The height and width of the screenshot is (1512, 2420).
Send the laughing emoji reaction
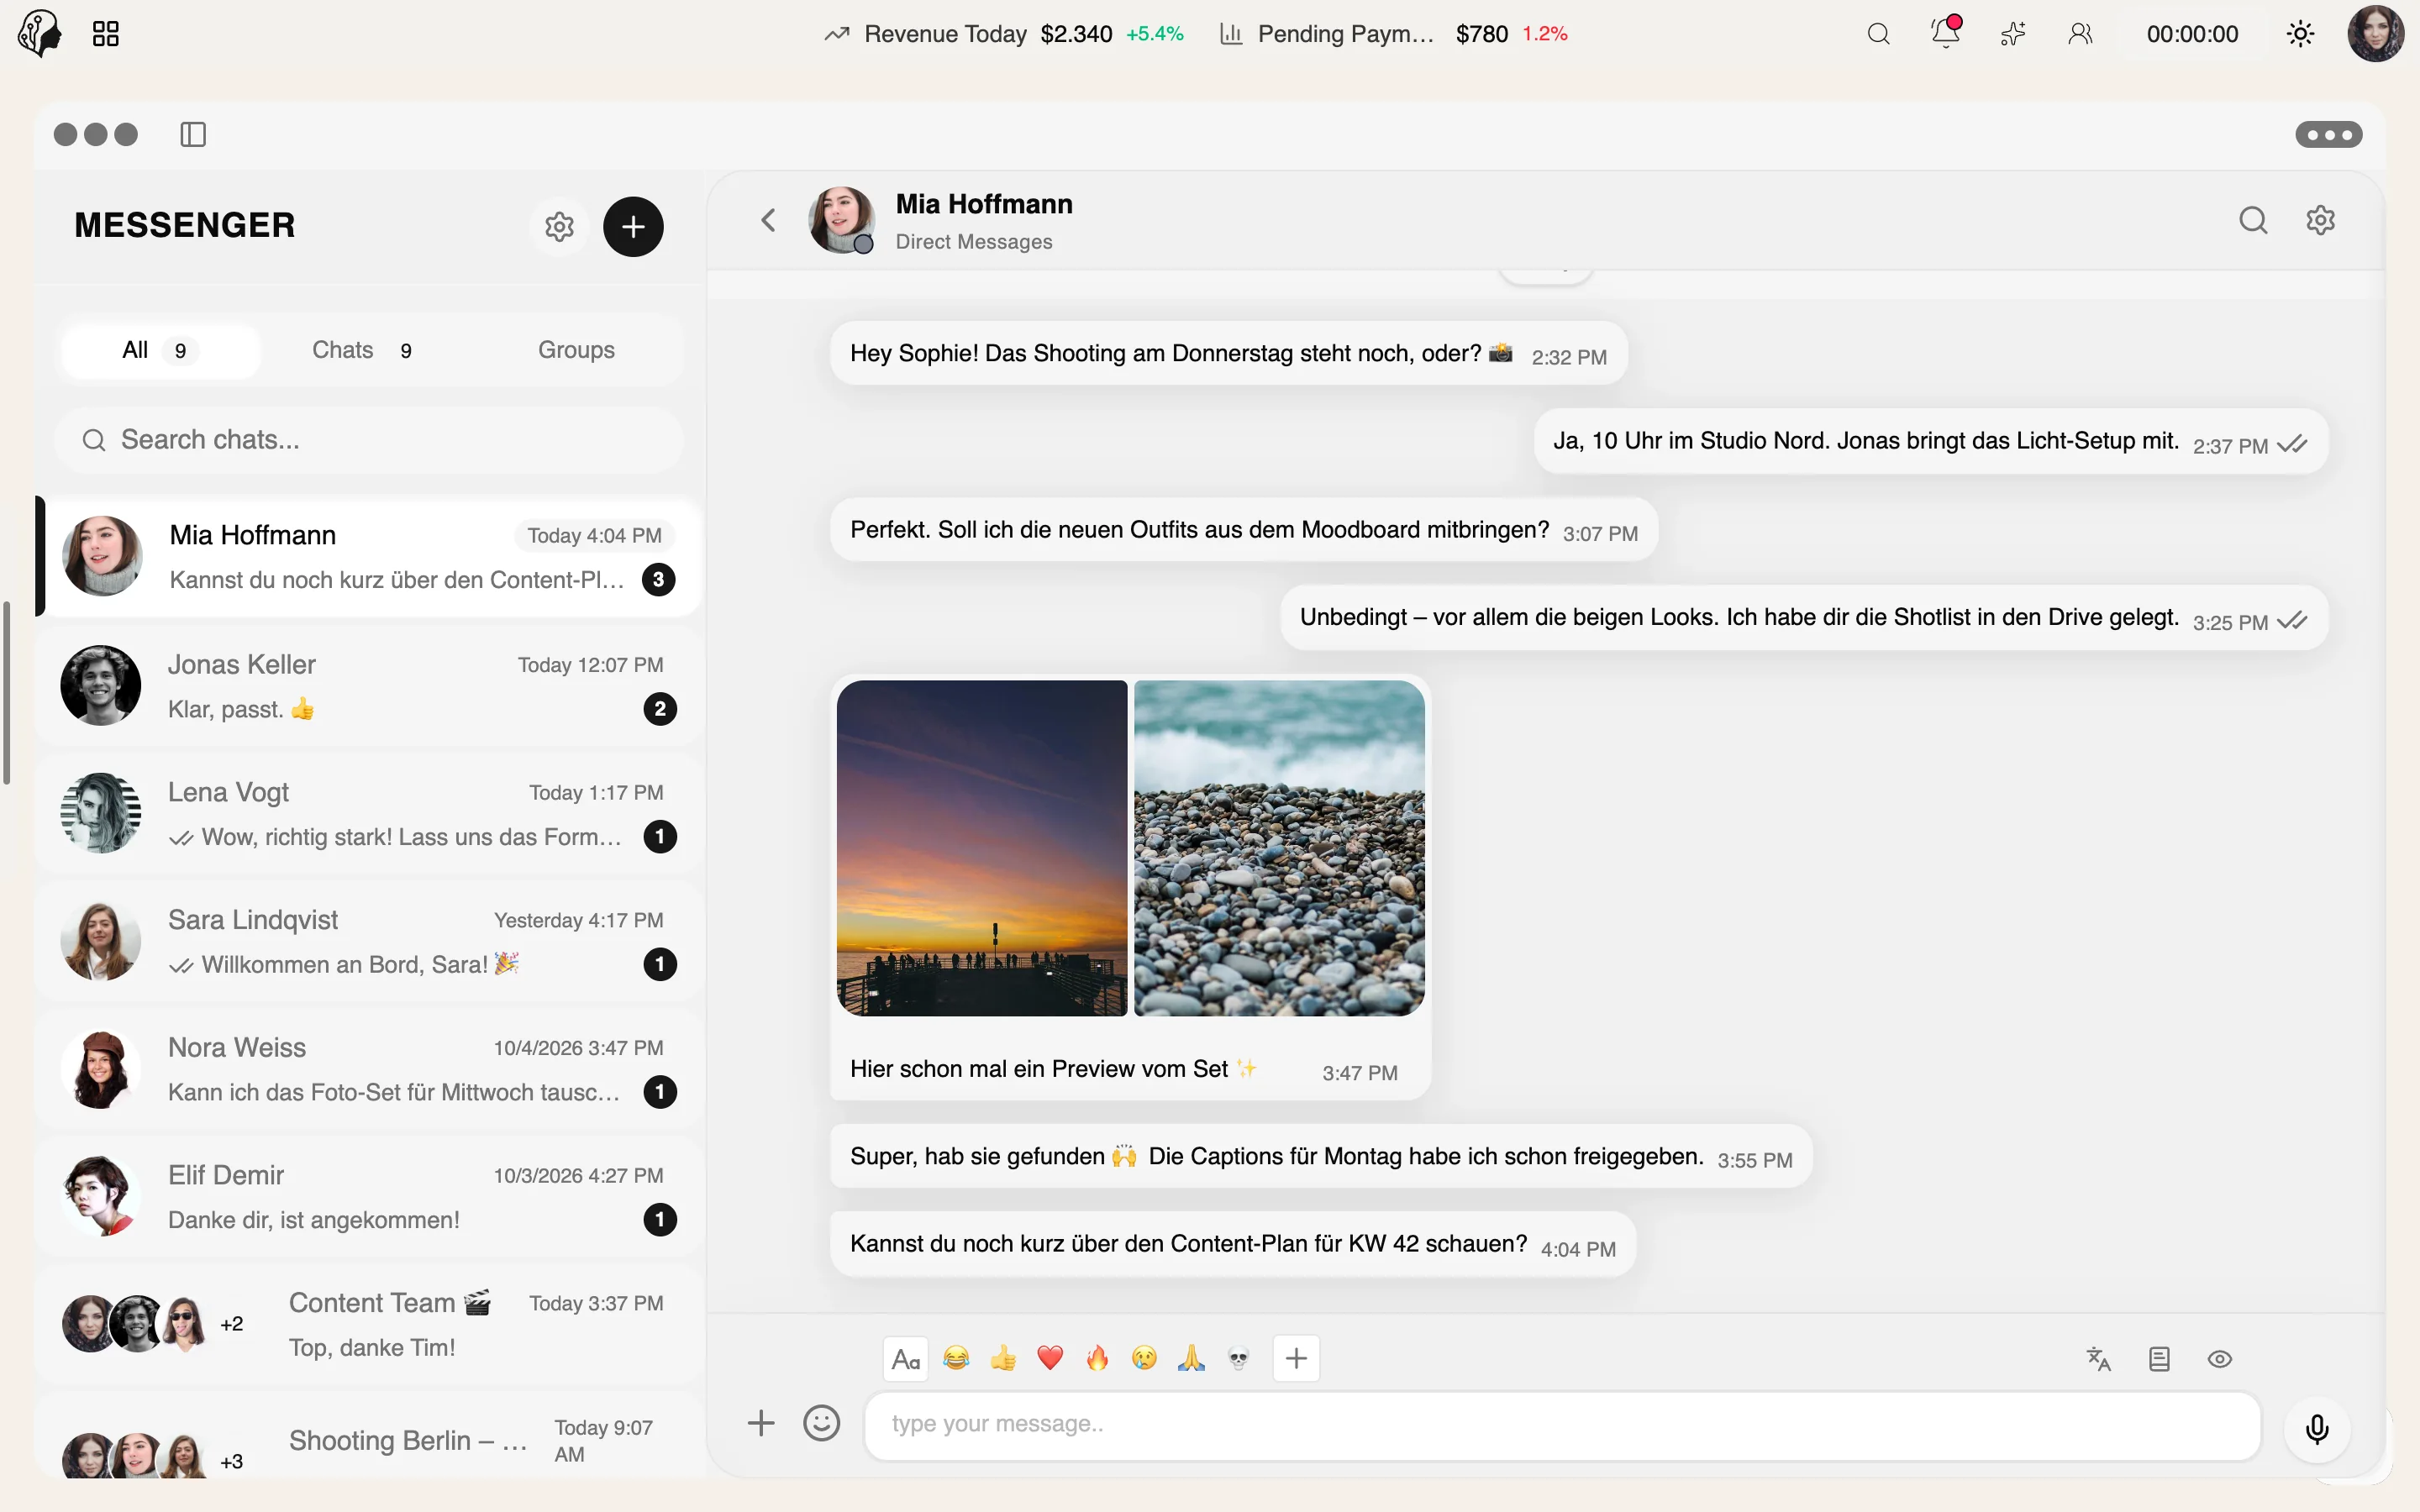(956, 1358)
